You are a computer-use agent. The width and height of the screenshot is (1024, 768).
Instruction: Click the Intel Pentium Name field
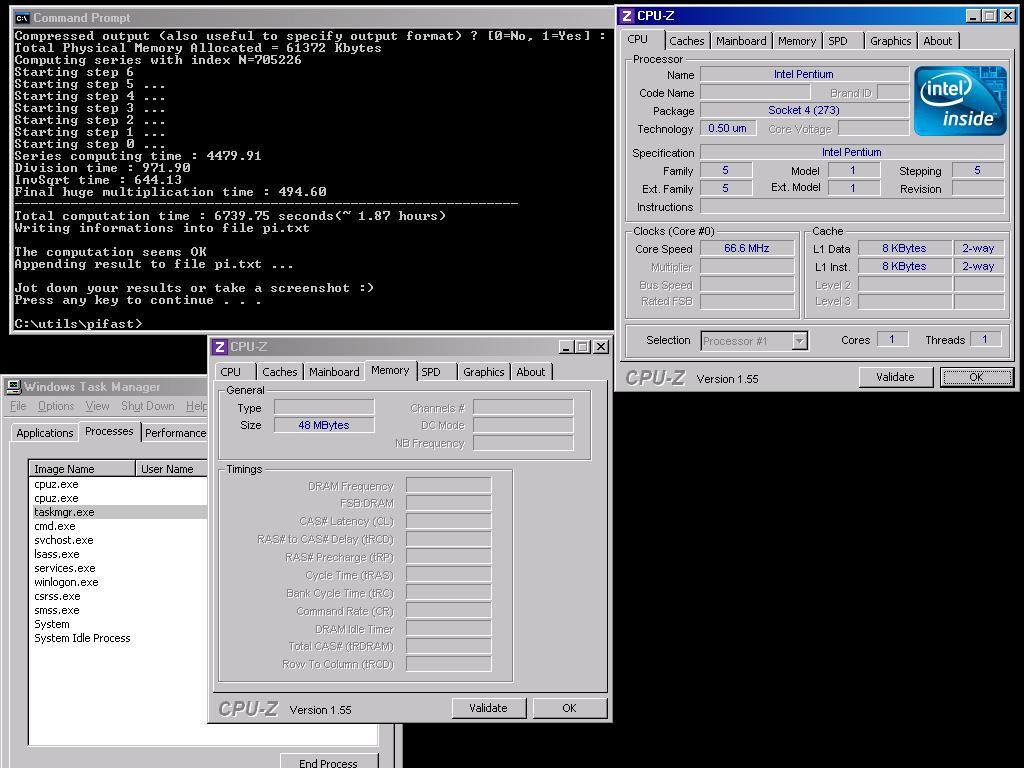coord(804,74)
